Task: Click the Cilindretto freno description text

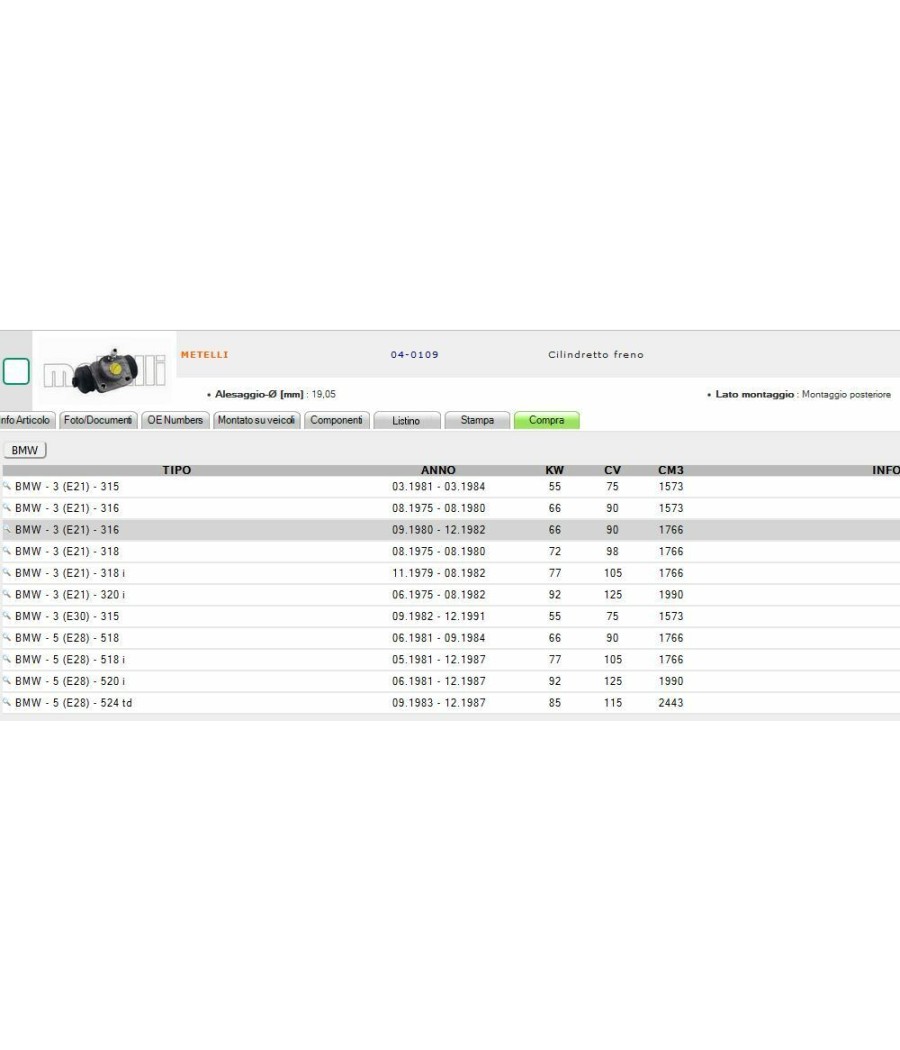Action: pos(595,354)
